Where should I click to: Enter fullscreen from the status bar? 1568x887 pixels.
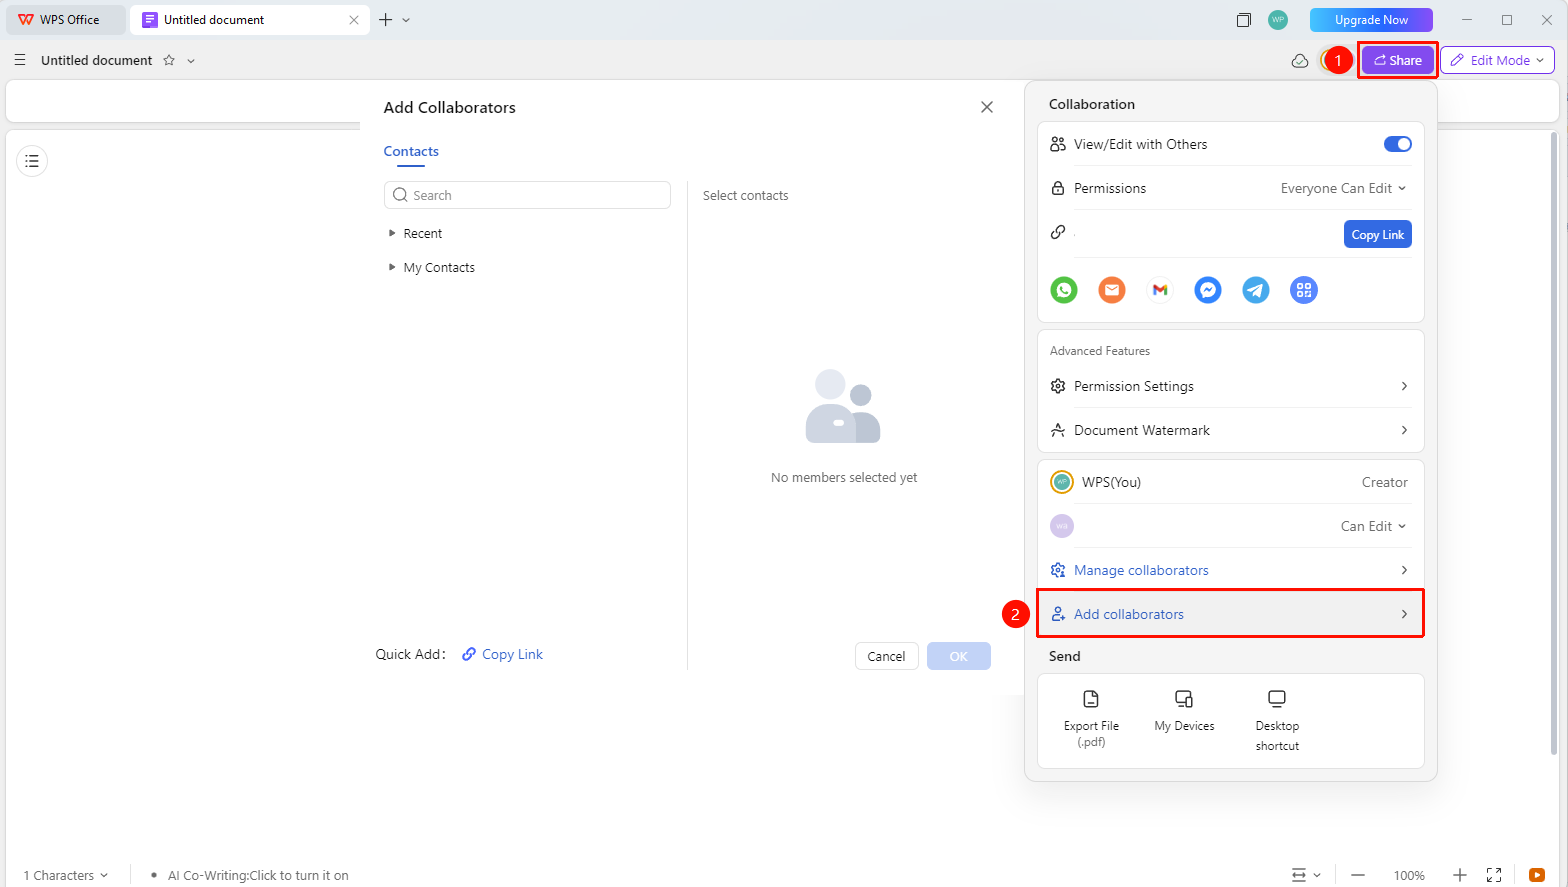1494,875
